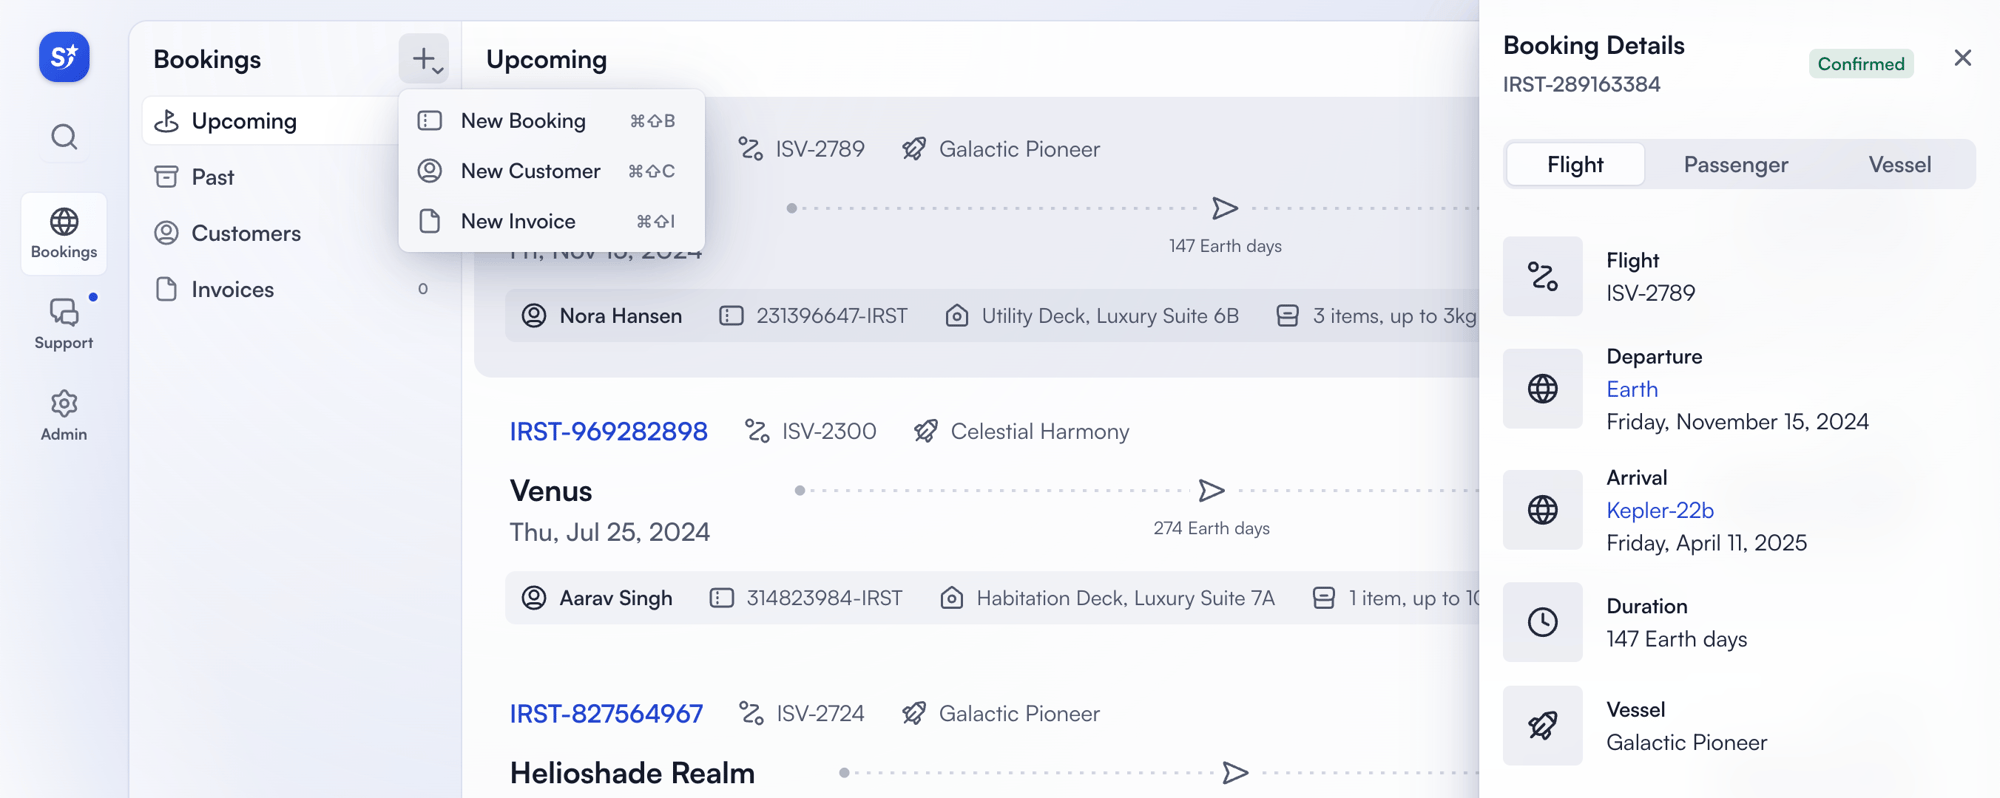
Task: Open the Admin gear section
Action: click(64, 415)
